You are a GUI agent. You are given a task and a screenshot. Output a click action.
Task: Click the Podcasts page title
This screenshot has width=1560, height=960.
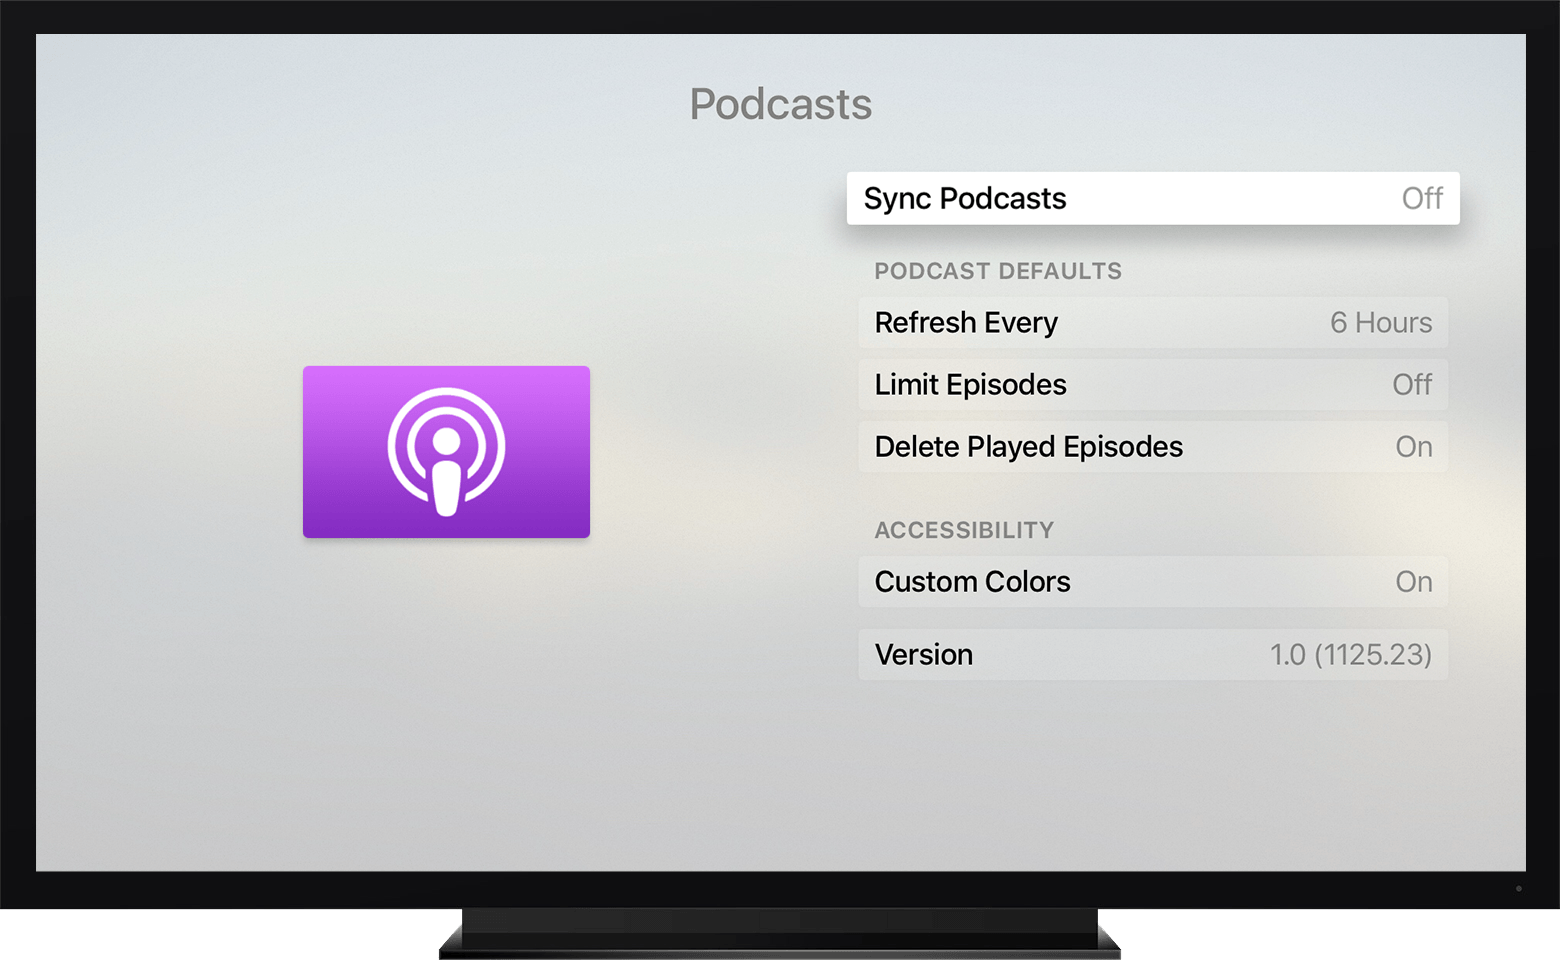(781, 104)
